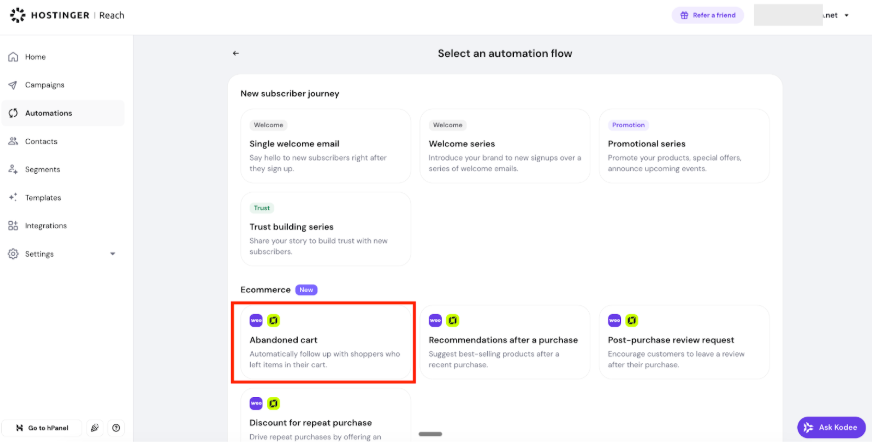872x446 pixels.
Task: Pick the Post-purchase review request card
Action: [684, 343]
